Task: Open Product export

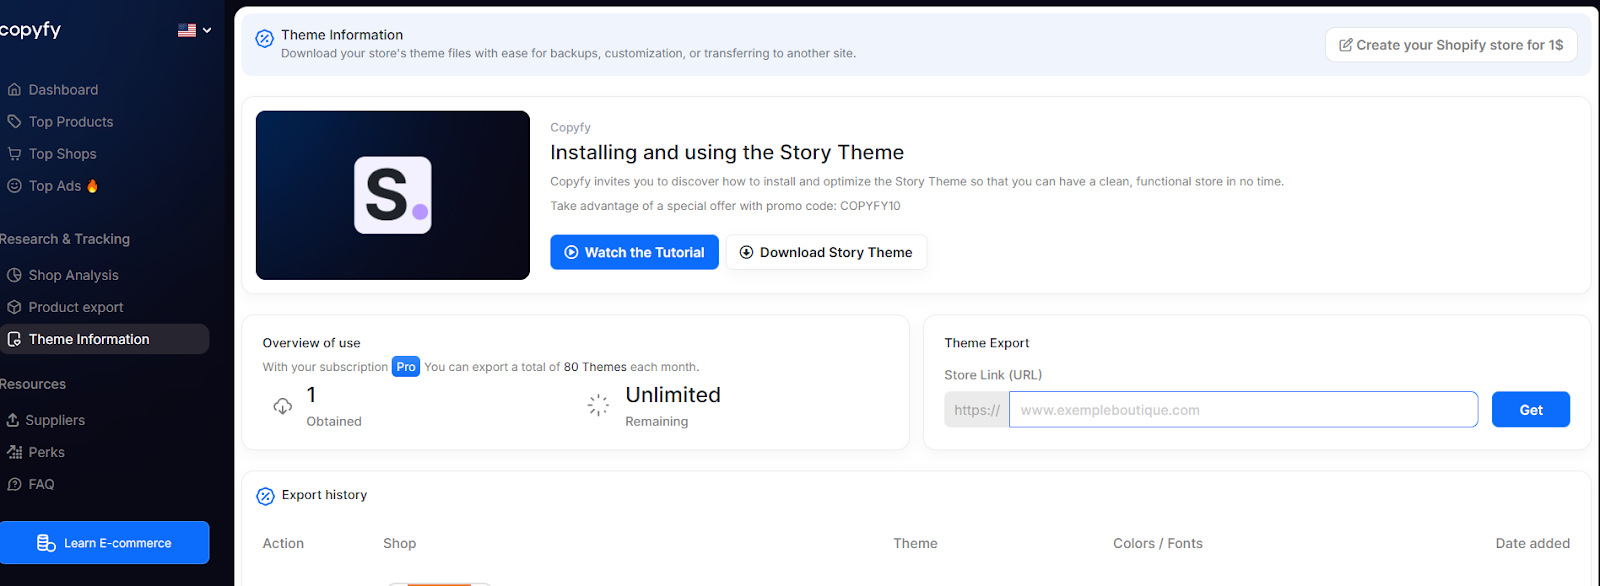Action: point(76,307)
